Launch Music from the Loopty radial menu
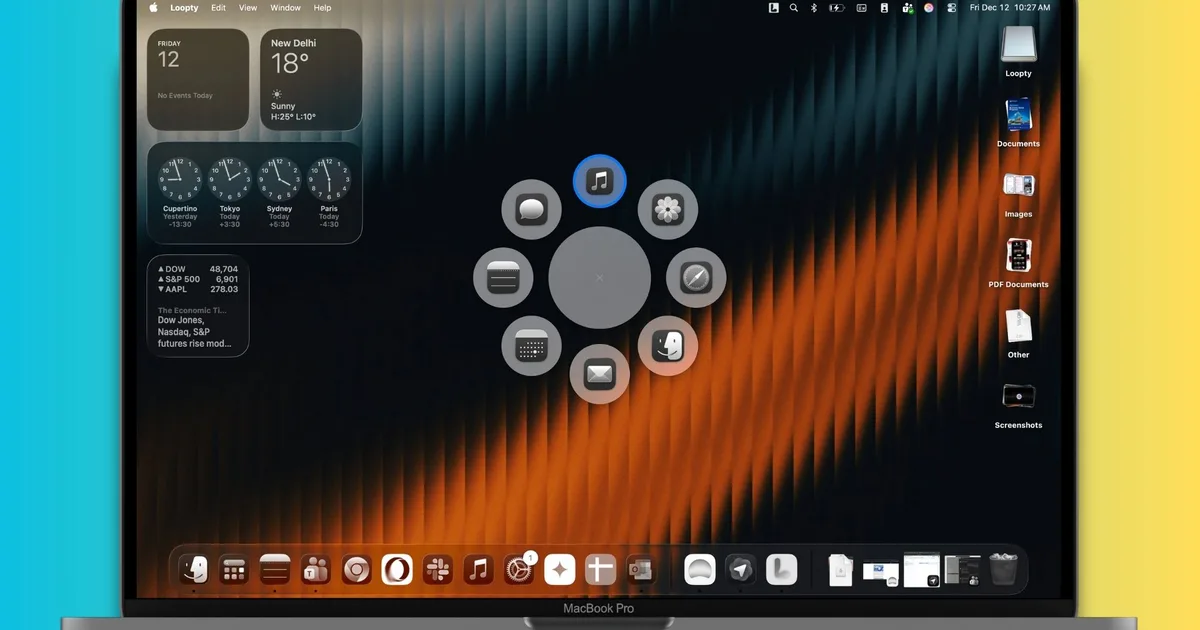This screenshot has height=630, width=1200. pyautogui.click(x=599, y=181)
